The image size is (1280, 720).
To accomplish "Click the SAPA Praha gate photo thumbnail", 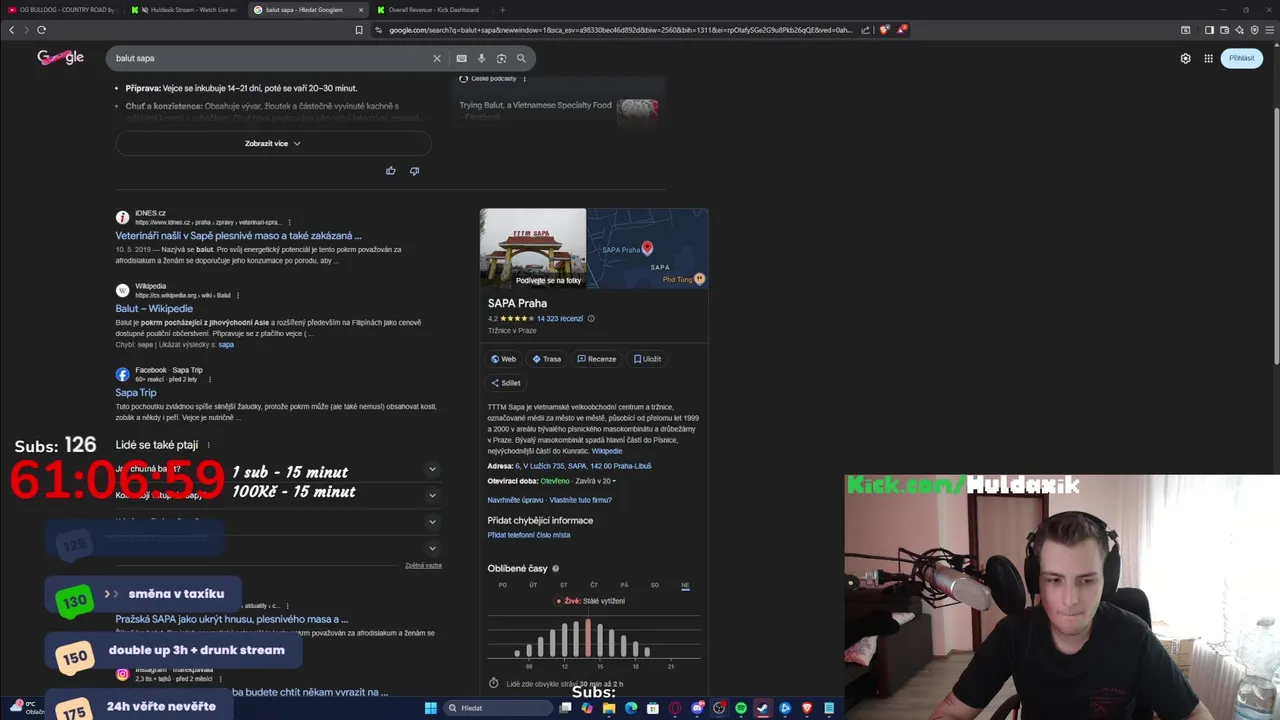I will [533, 248].
